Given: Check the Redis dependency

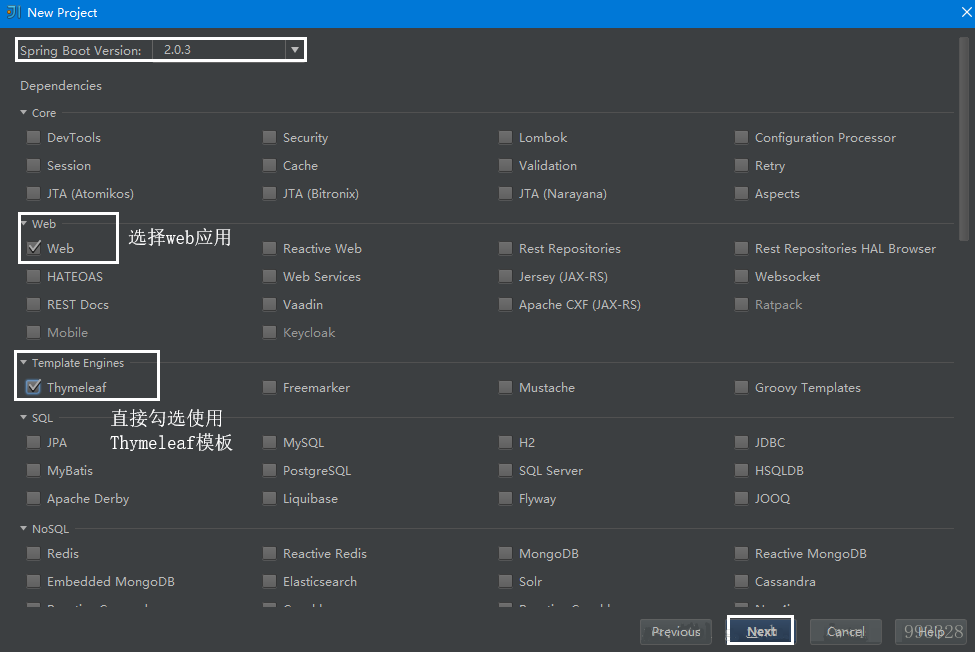Looking at the screenshot, I should tap(34, 553).
